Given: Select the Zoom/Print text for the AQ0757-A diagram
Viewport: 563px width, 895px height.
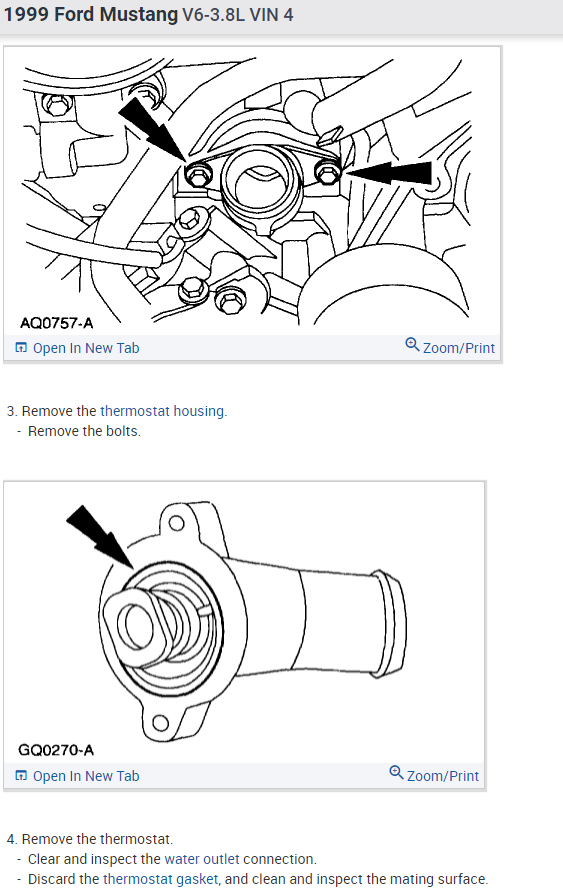Looking at the screenshot, I should point(459,348).
